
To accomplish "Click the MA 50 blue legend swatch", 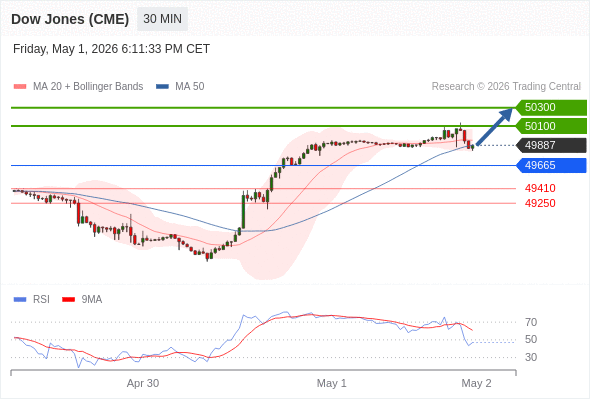I will pos(162,87).
